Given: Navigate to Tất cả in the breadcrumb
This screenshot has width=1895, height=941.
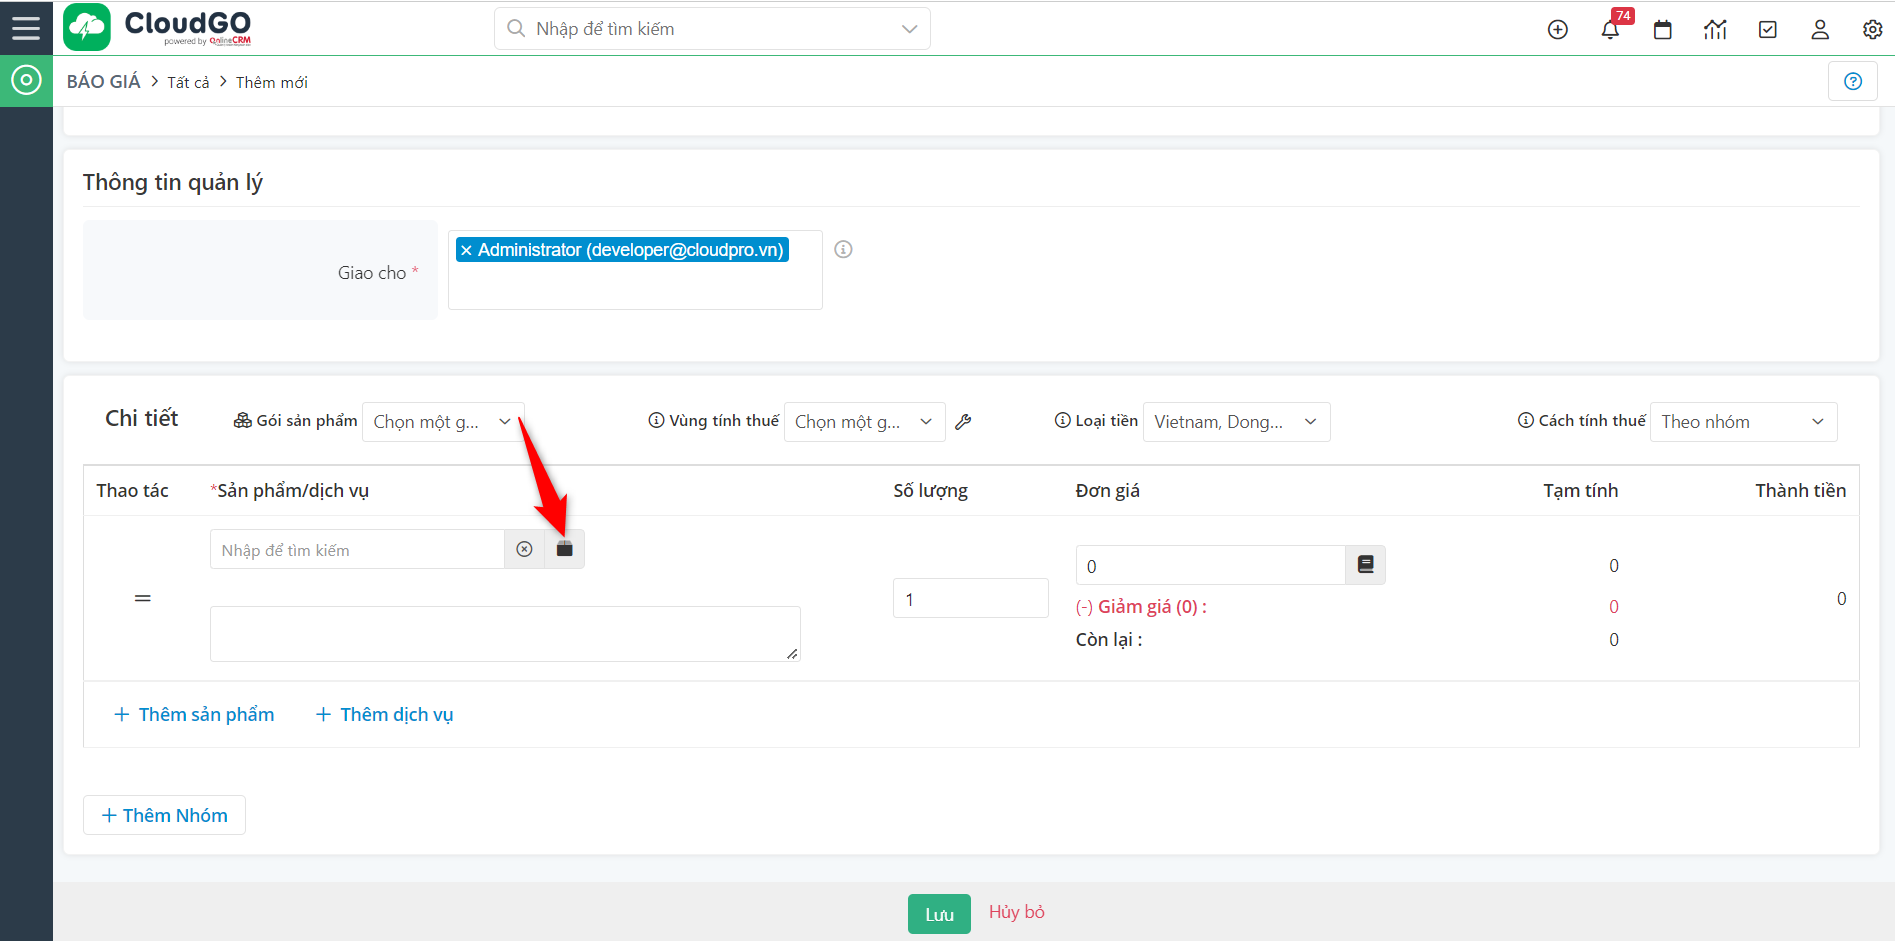Looking at the screenshot, I should 188,82.
